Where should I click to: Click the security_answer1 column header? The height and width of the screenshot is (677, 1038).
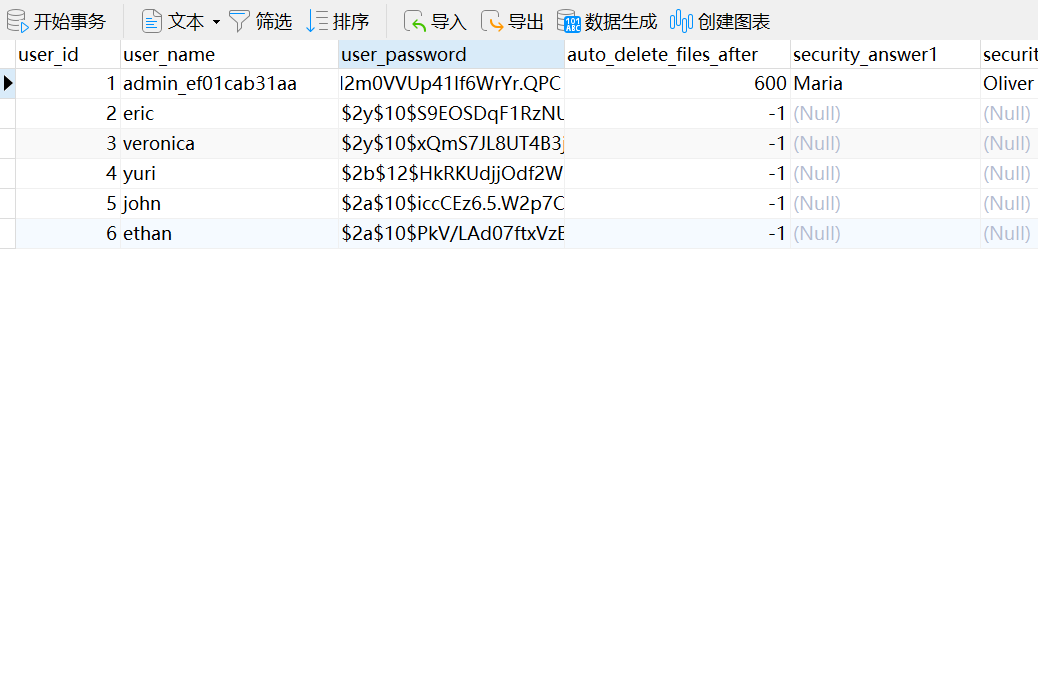click(884, 55)
